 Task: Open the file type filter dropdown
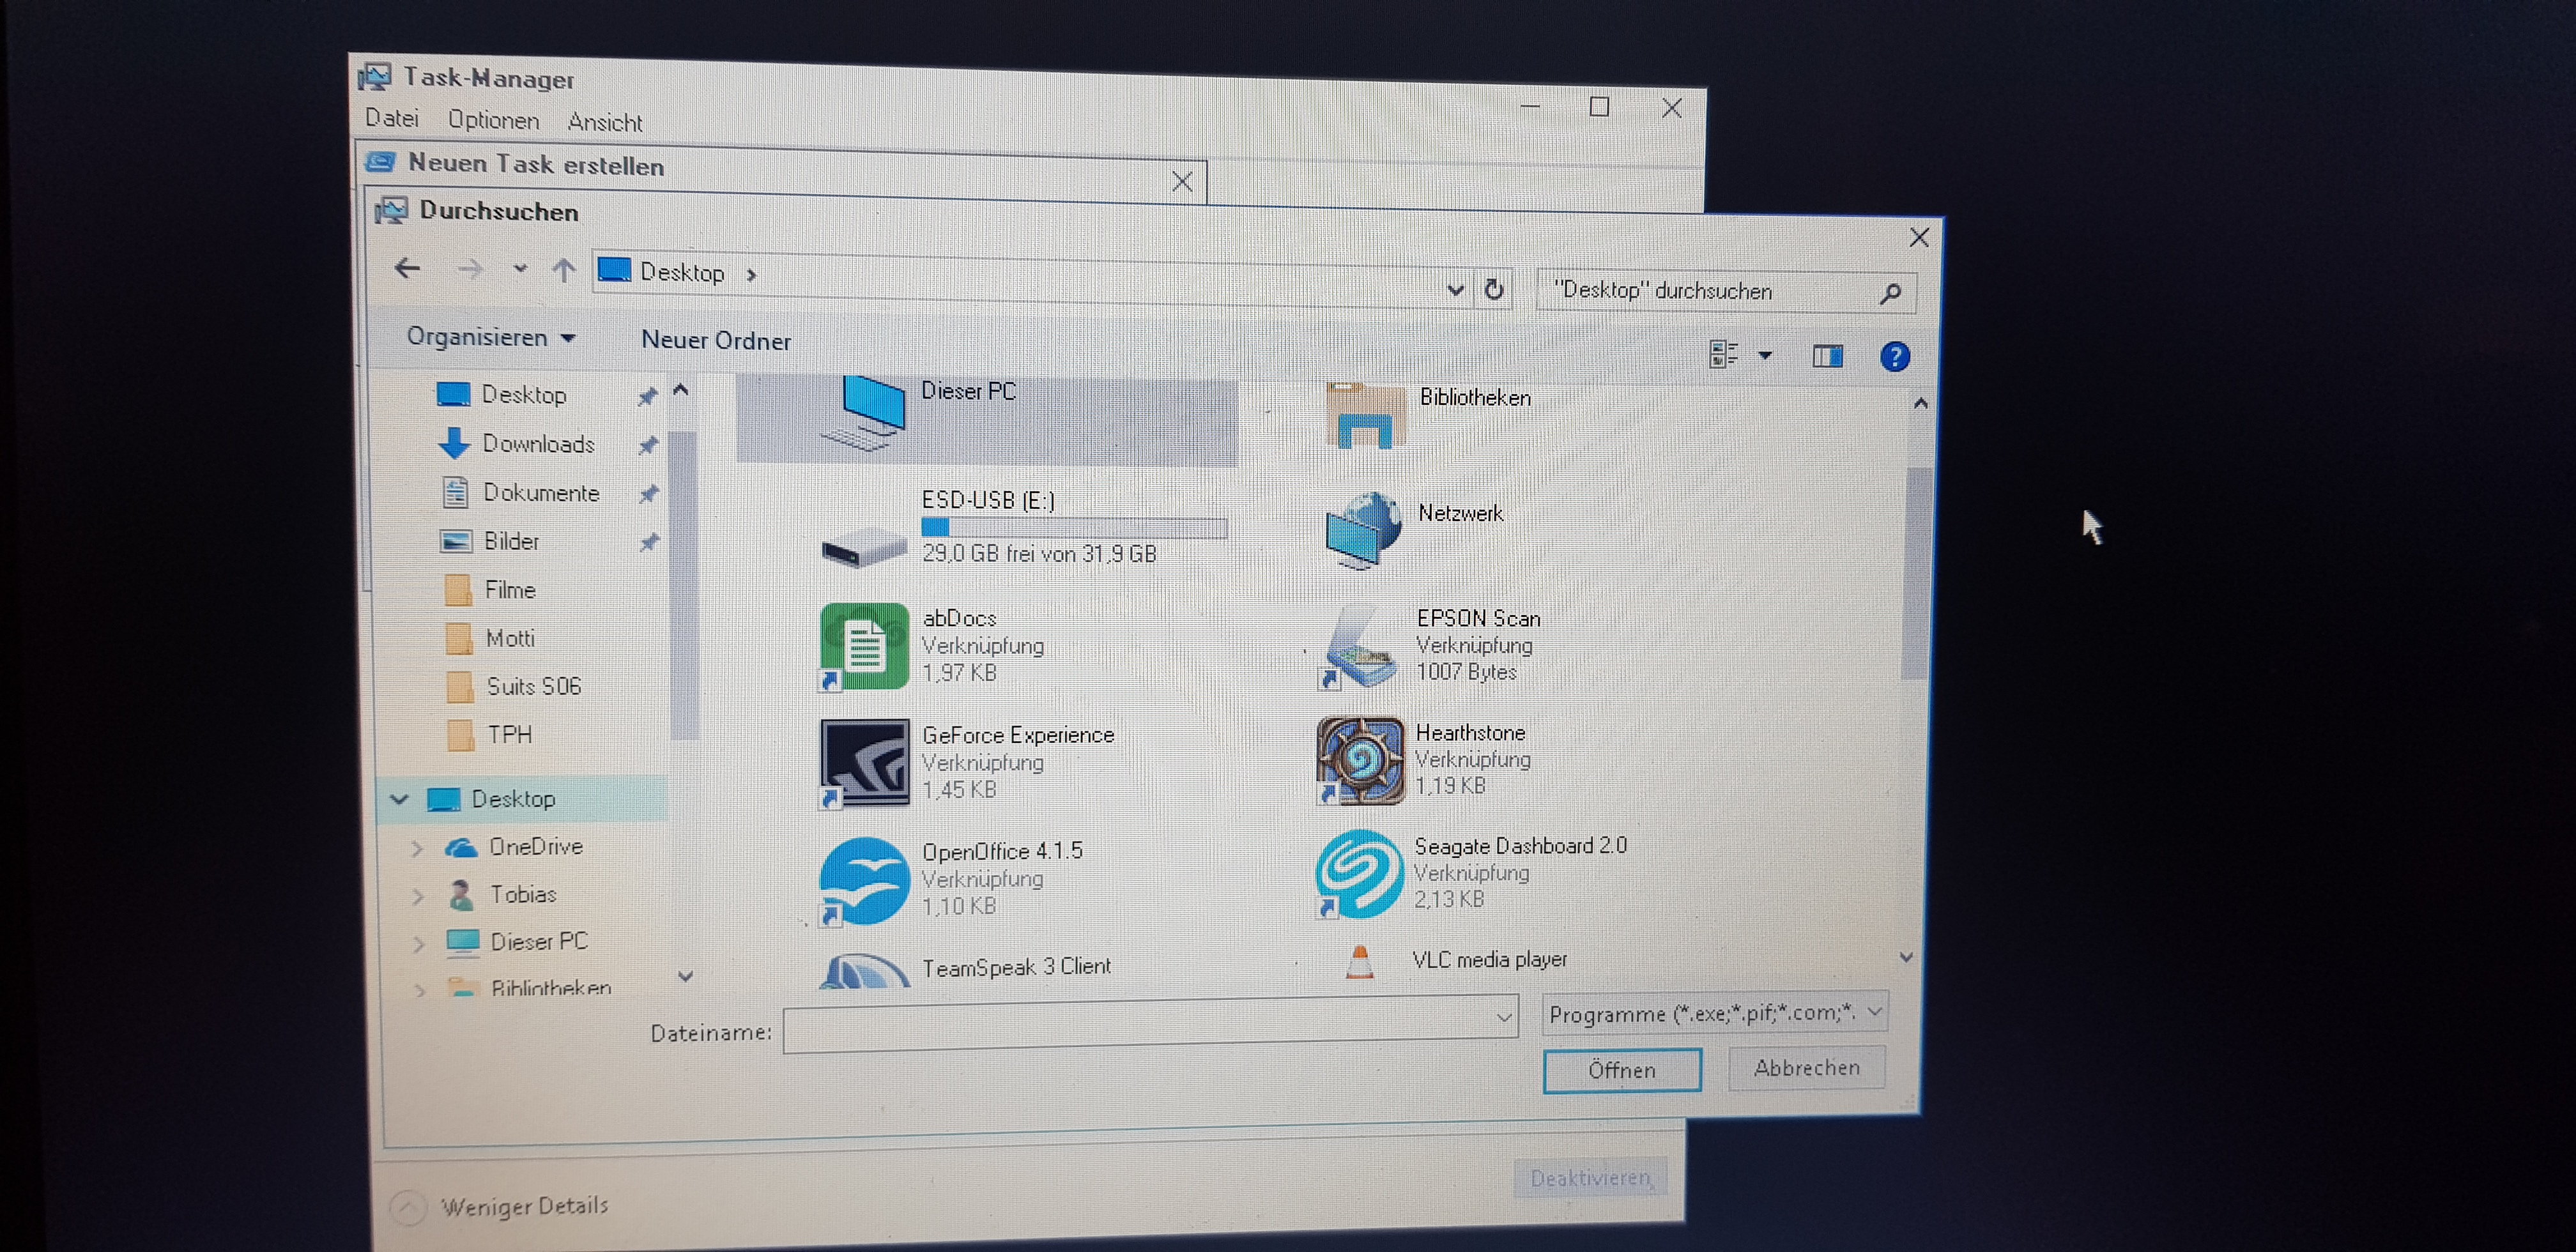pyautogui.click(x=1714, y=1013)
